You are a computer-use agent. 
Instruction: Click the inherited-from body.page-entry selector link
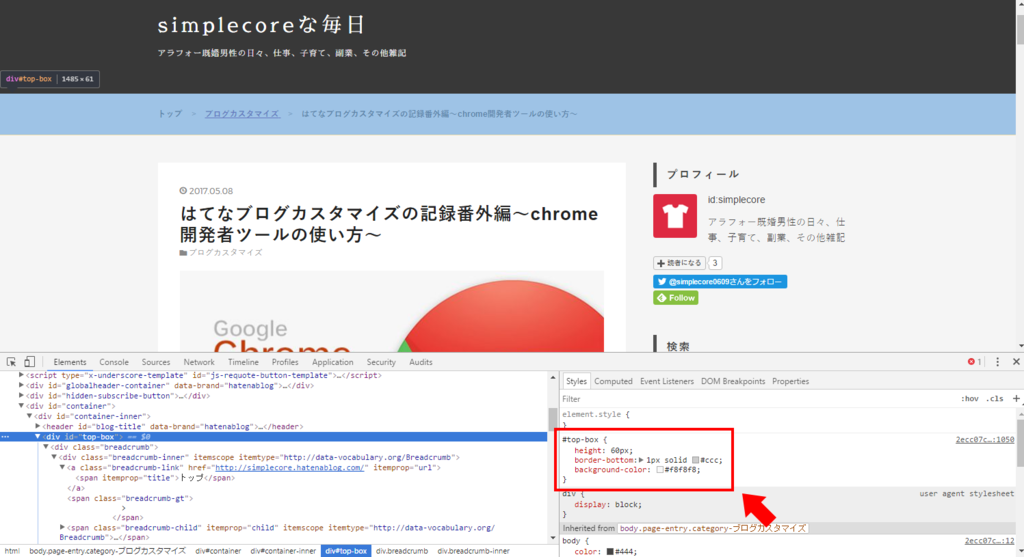pos(712,528)
